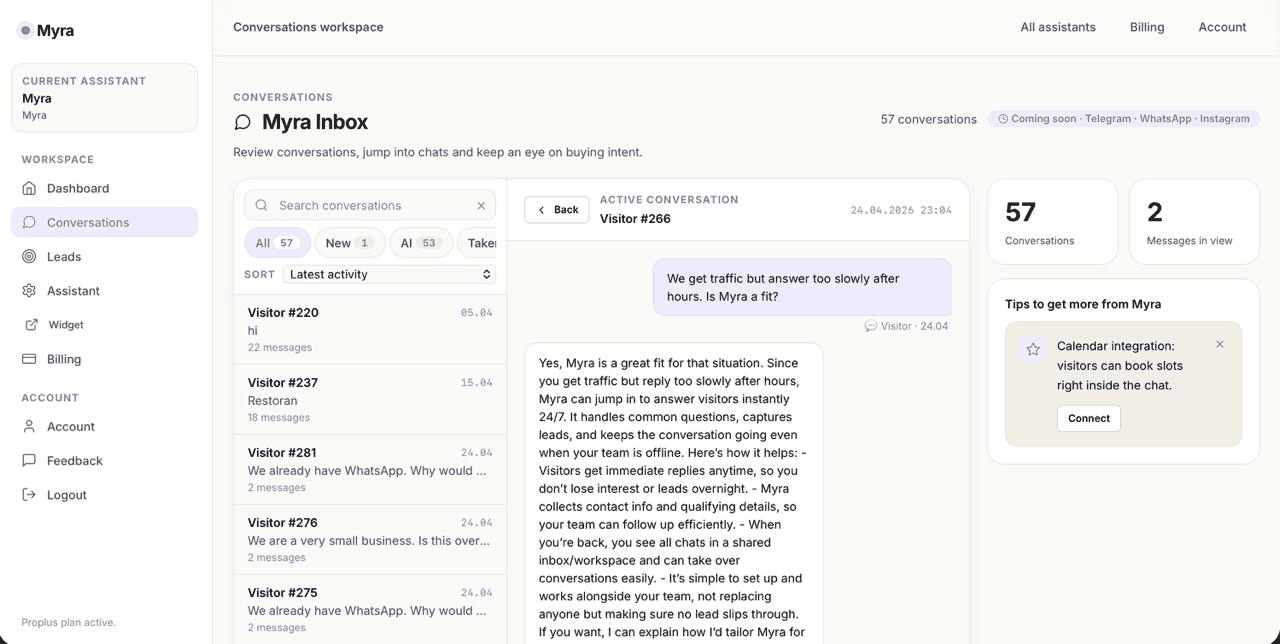Open the Dashboard sidebar link
The height and width of the screenshot is (644, 1280).
pos(105,188)
